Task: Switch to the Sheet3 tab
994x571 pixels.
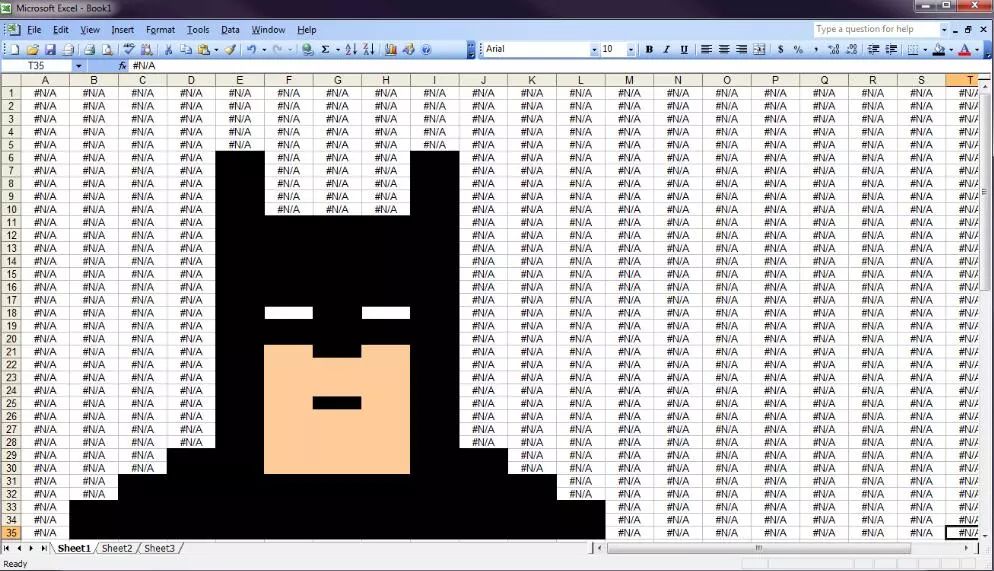Action: (159, 548)
